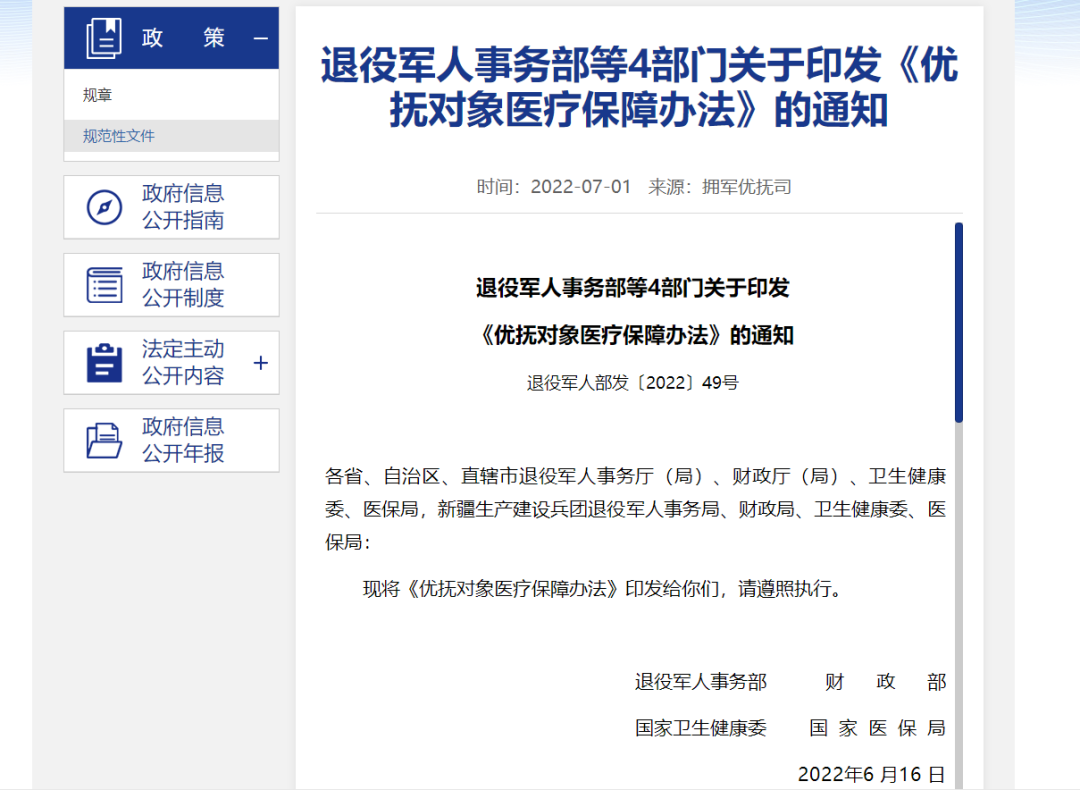Click document number 退役军人部发〔2022〕49号
This screenshot has width=1080, height=790.
coord(632,383)
